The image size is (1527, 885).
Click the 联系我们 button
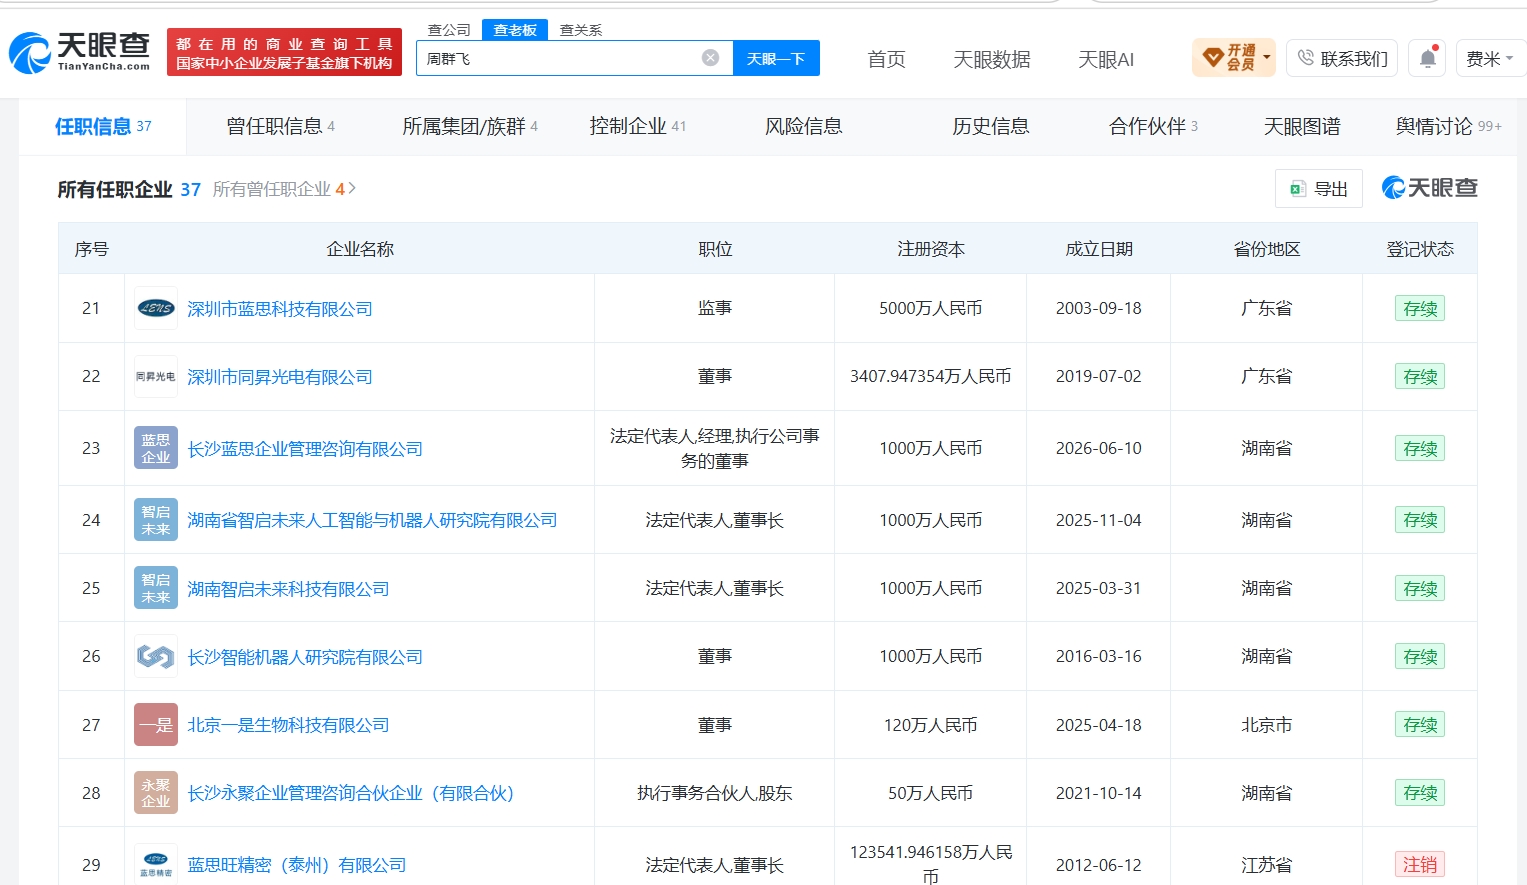(1342, 59)
